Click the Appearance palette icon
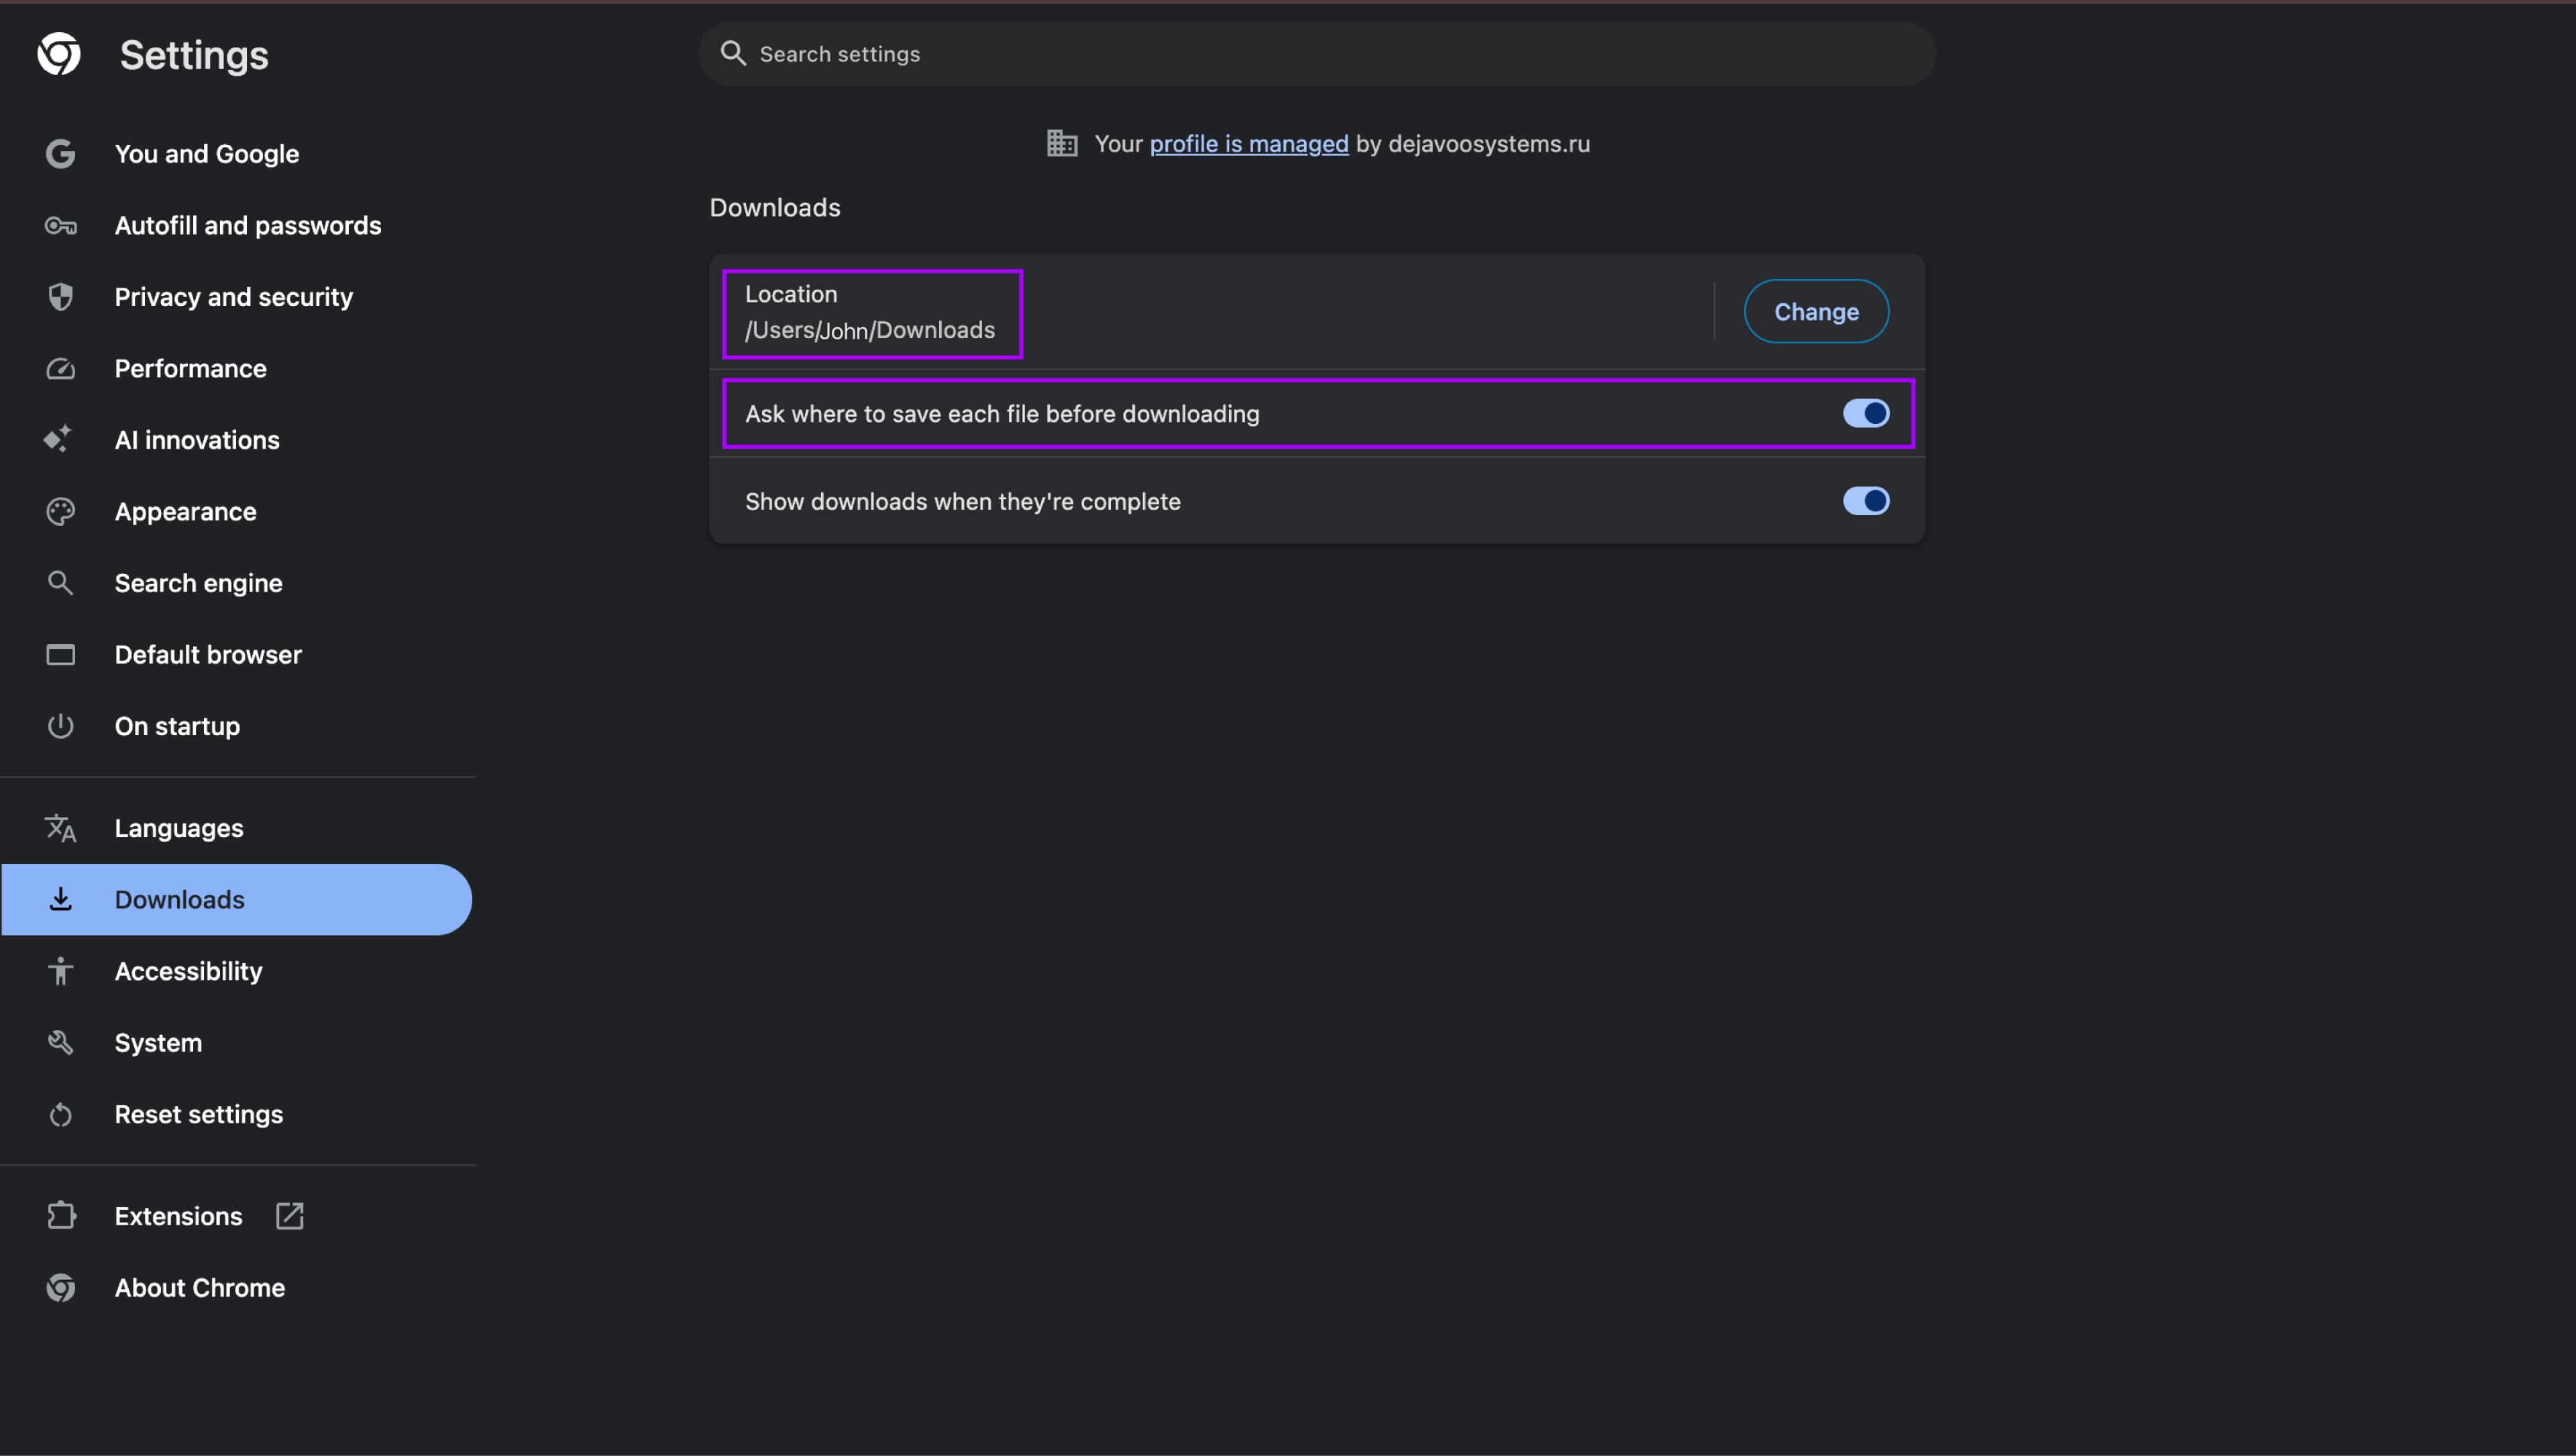 click(60, 512)
